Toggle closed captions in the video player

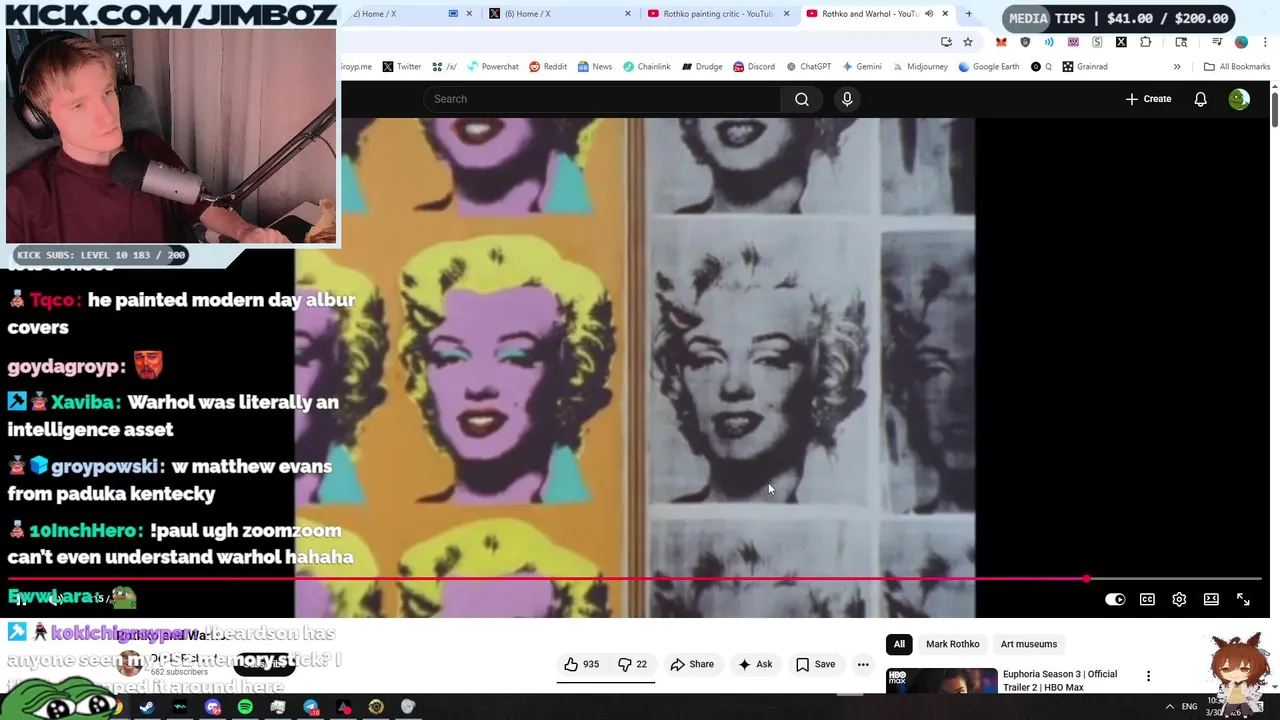(1147, 599)
